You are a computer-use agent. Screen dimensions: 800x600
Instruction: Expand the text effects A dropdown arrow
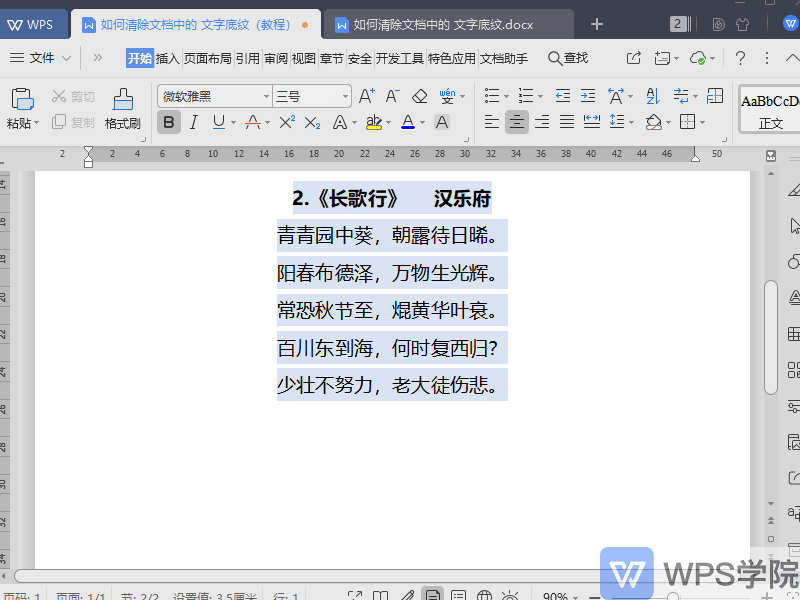(x=354, y=123)
